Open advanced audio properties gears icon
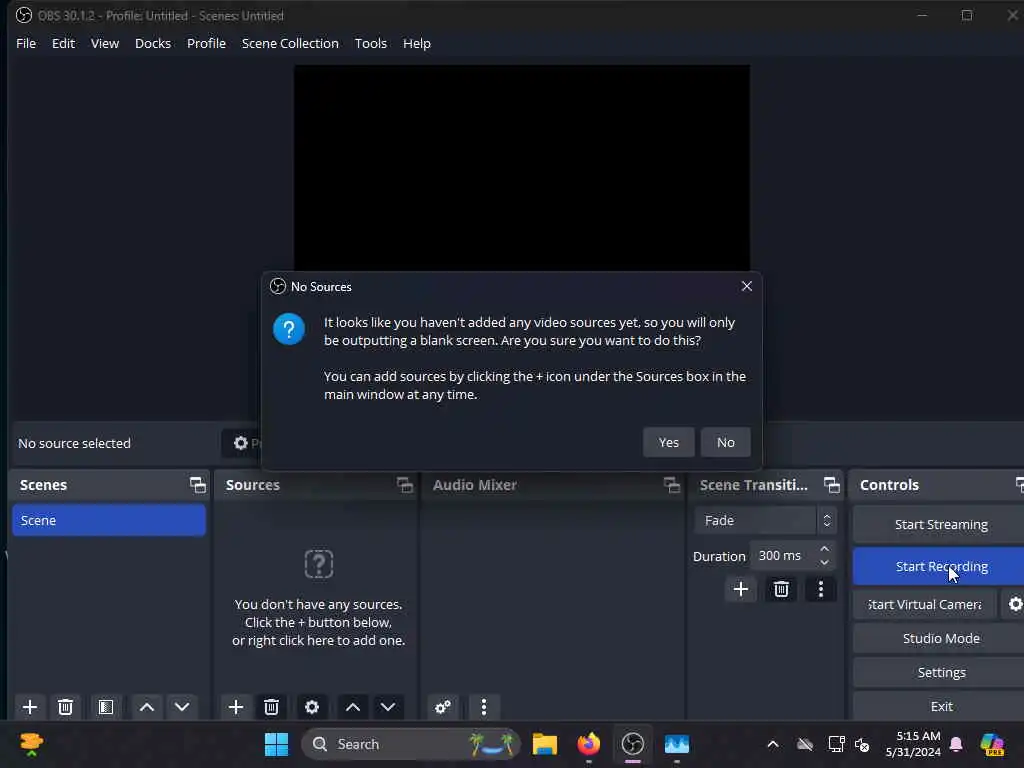The image size is (1024, 768). [x=443, y=707]
